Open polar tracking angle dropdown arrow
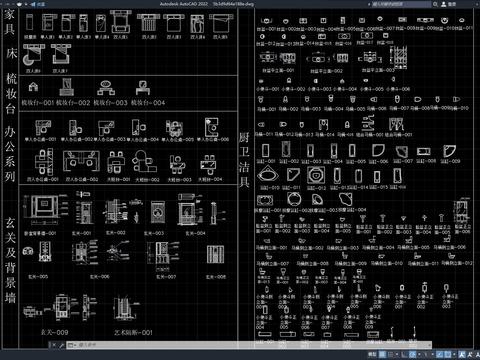Screen dimensions: 480x360 (x=419, y=354)
